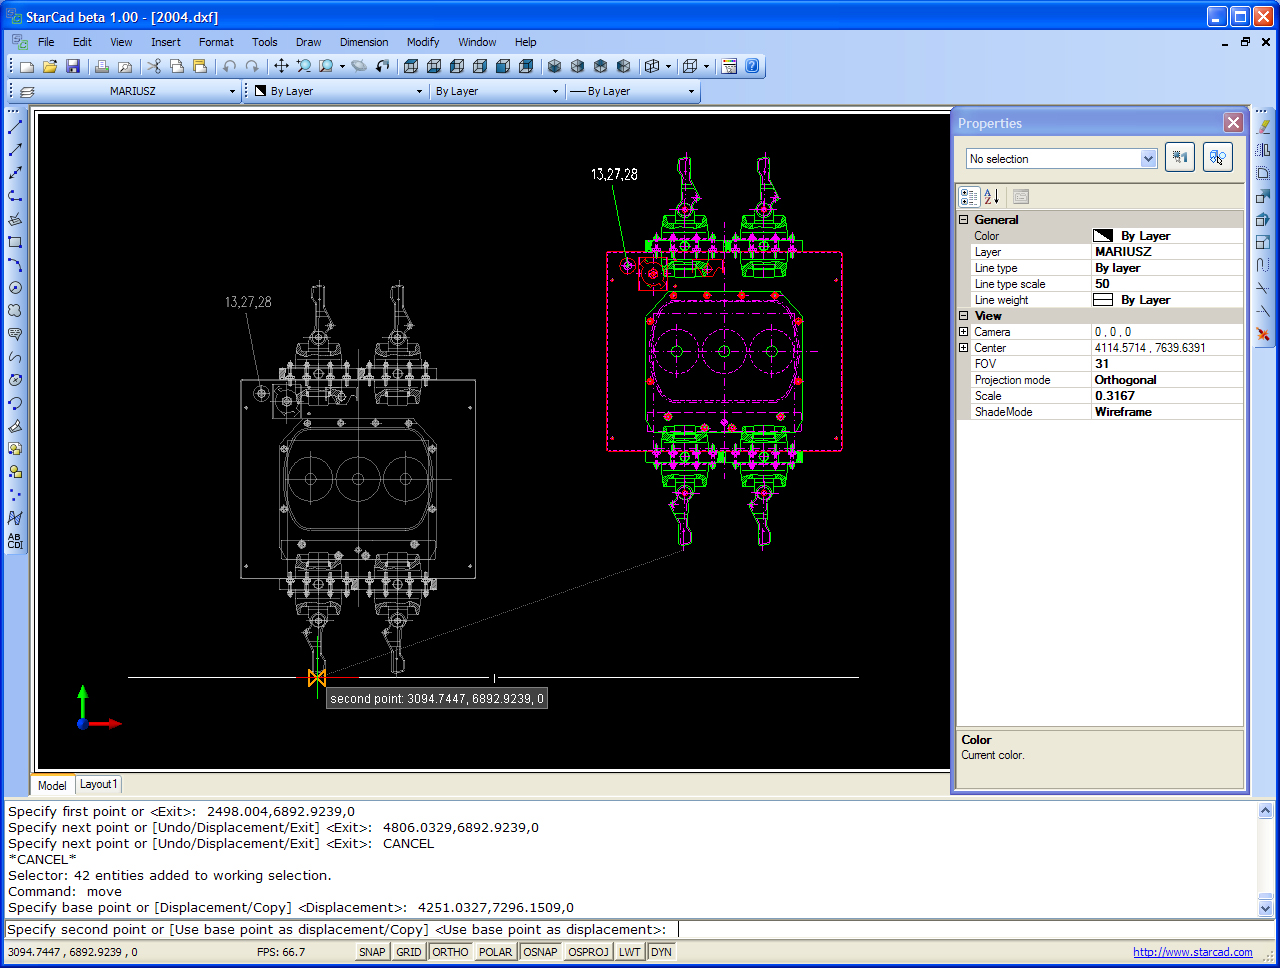Create a new drawing with New icon
The height and width of the screenshot is (968, 1280).
pyautogui.click(x=27, y=66)
